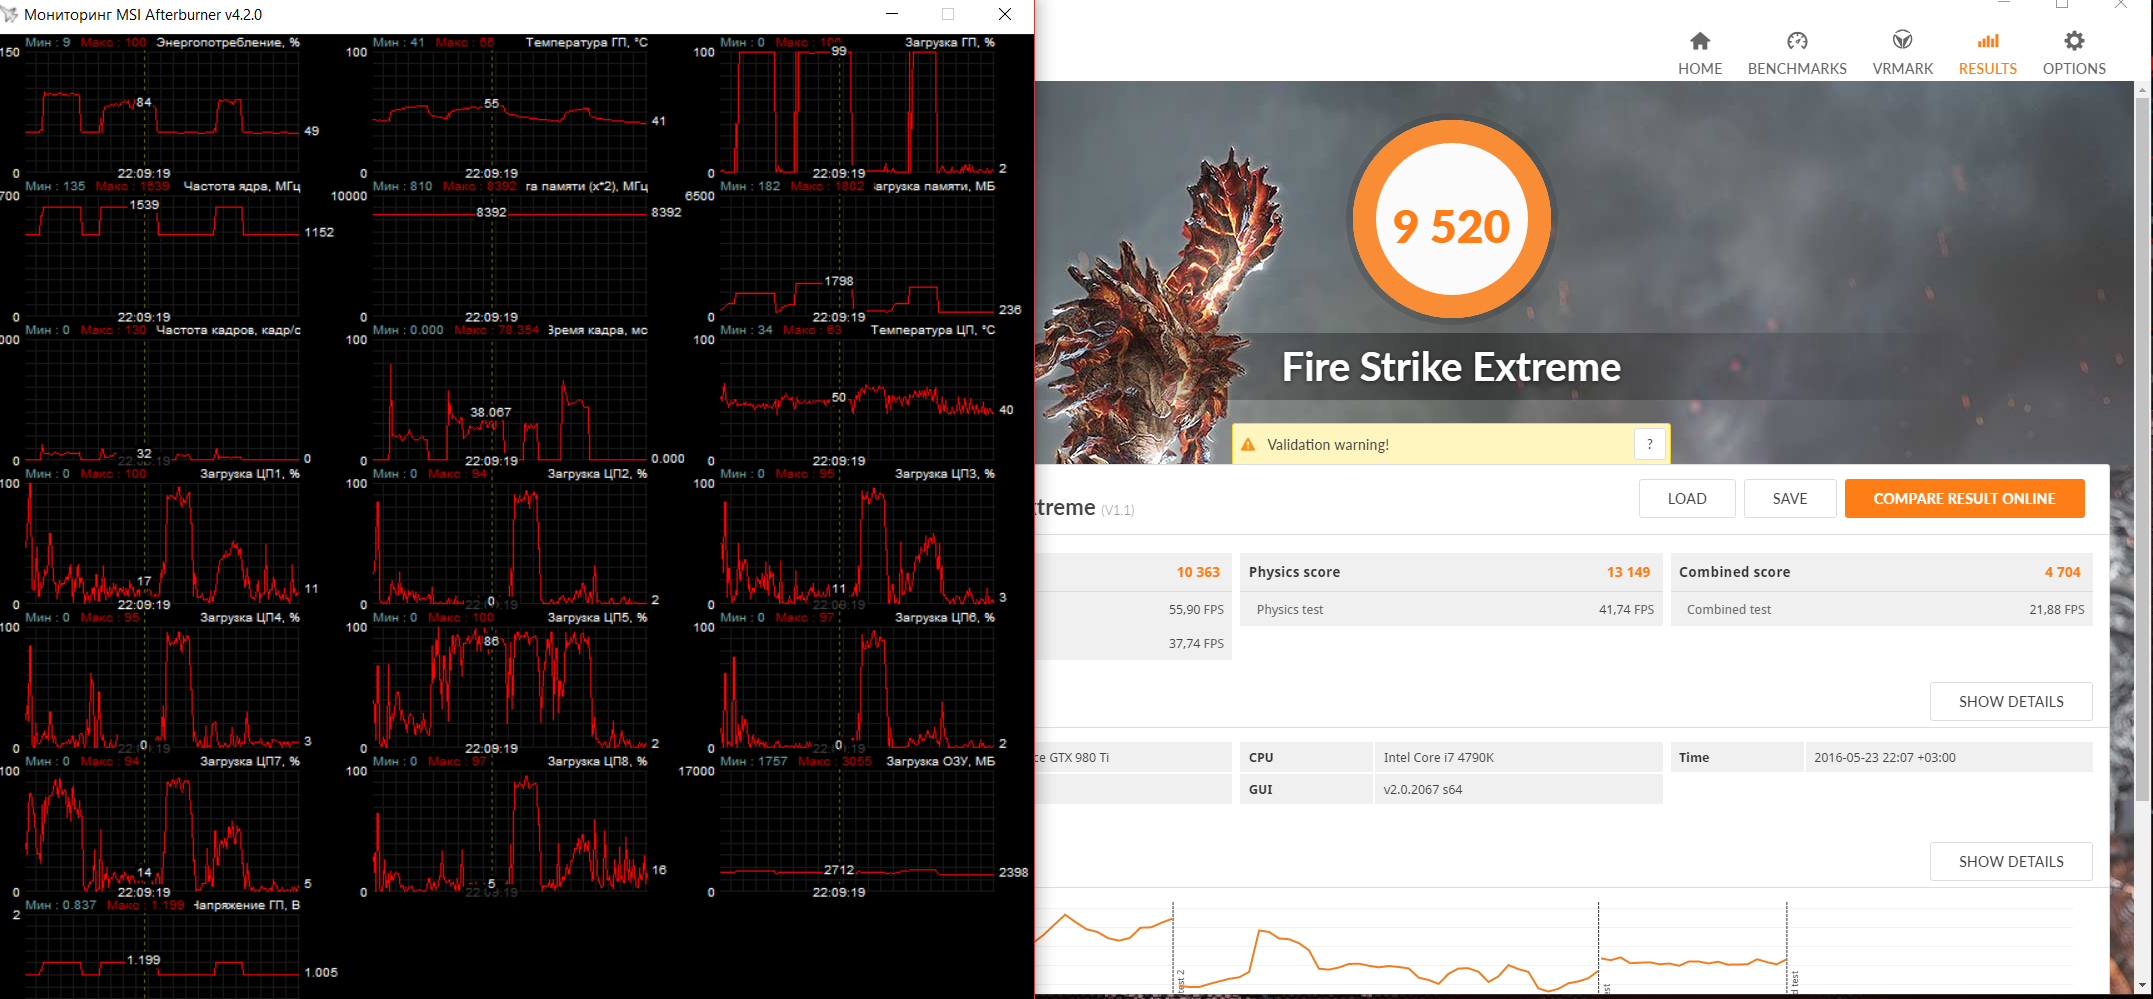
Task: Click the Physics test result 41,74 FPS
Action: coord(1626,610)
